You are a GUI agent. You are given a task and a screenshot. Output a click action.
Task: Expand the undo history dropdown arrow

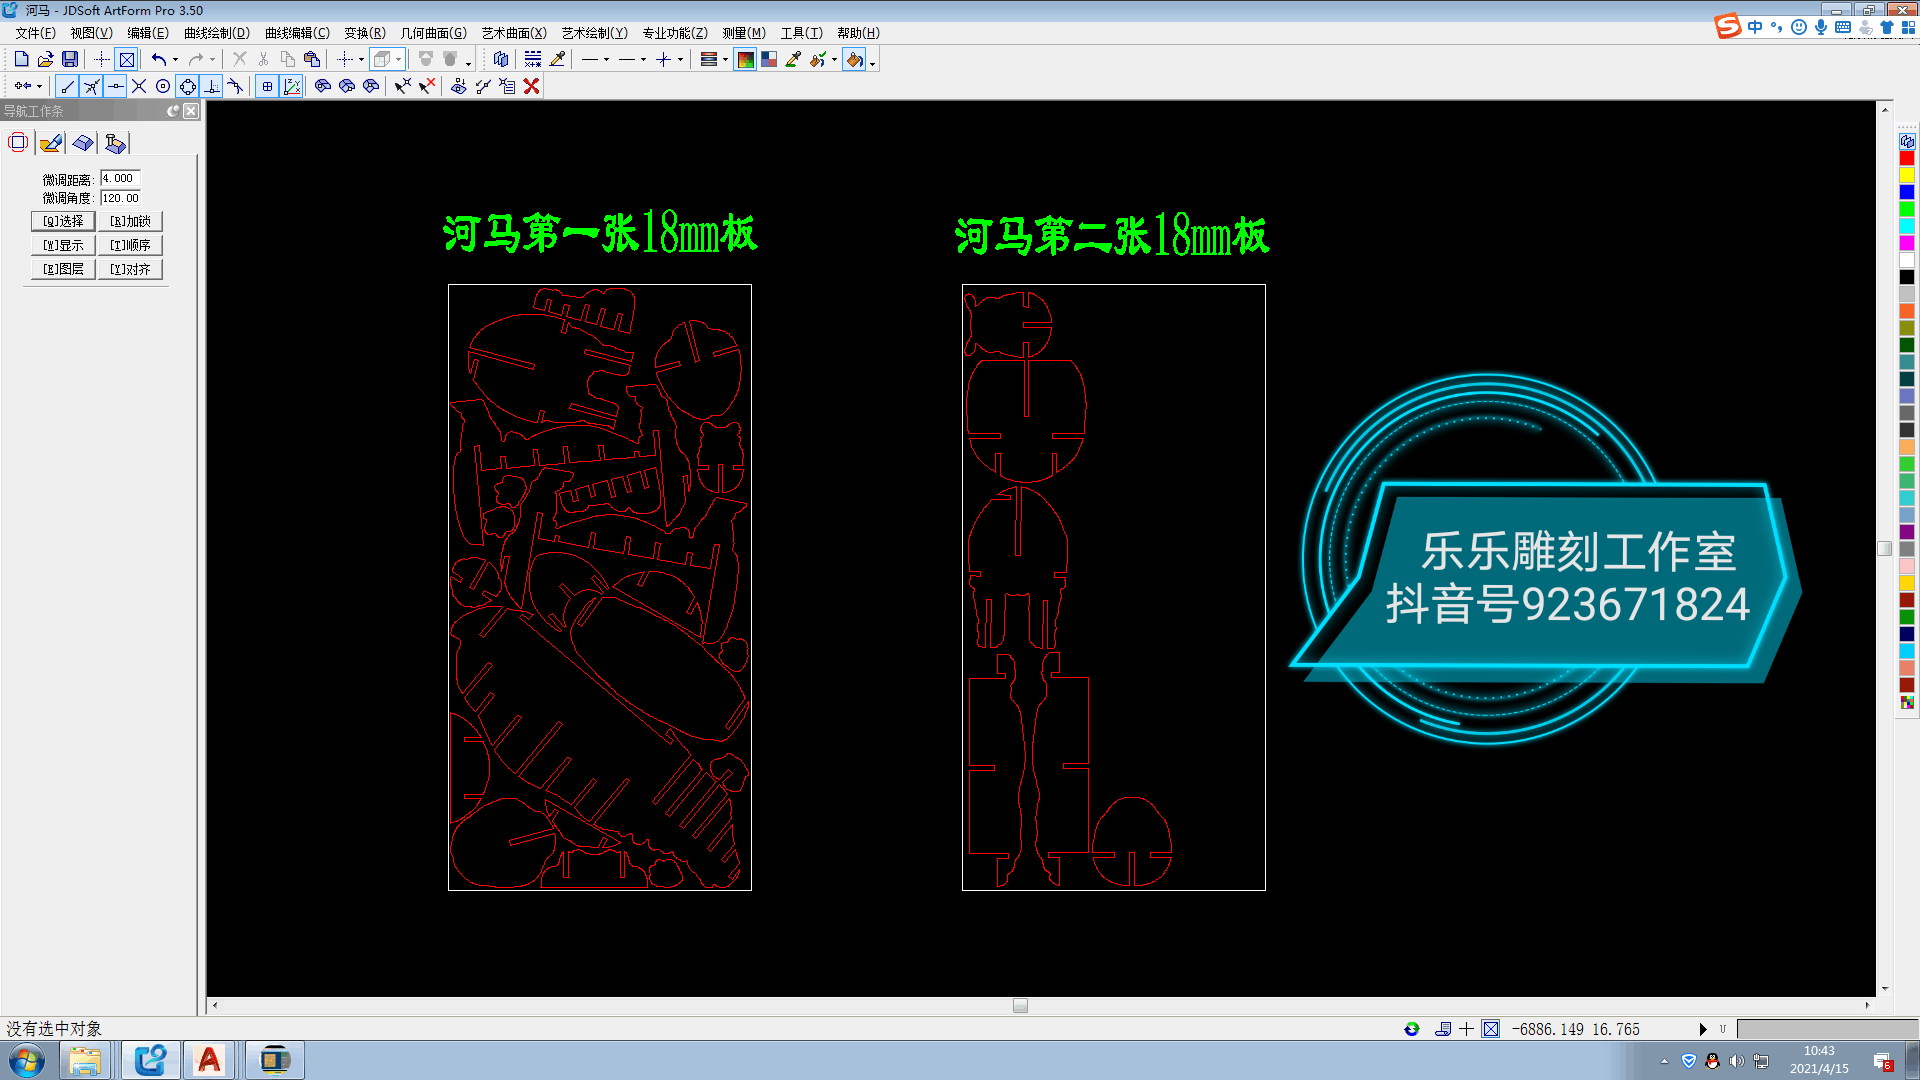pos(175,60)
